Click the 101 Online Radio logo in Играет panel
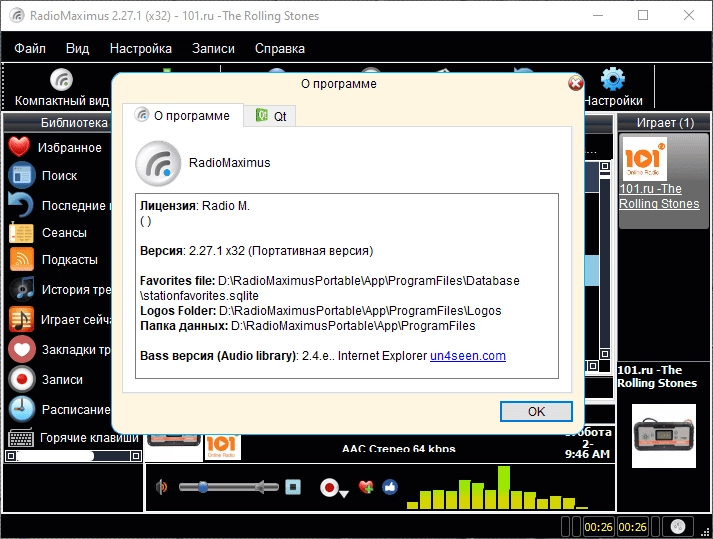713x539 pixels. [644, 159]
